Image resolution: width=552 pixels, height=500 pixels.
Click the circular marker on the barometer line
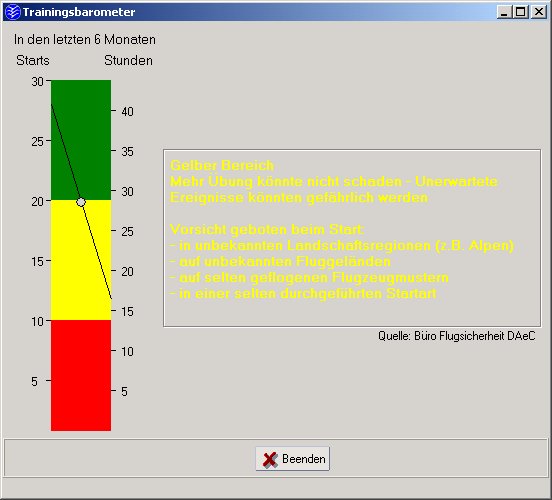(x=81, y=202)
